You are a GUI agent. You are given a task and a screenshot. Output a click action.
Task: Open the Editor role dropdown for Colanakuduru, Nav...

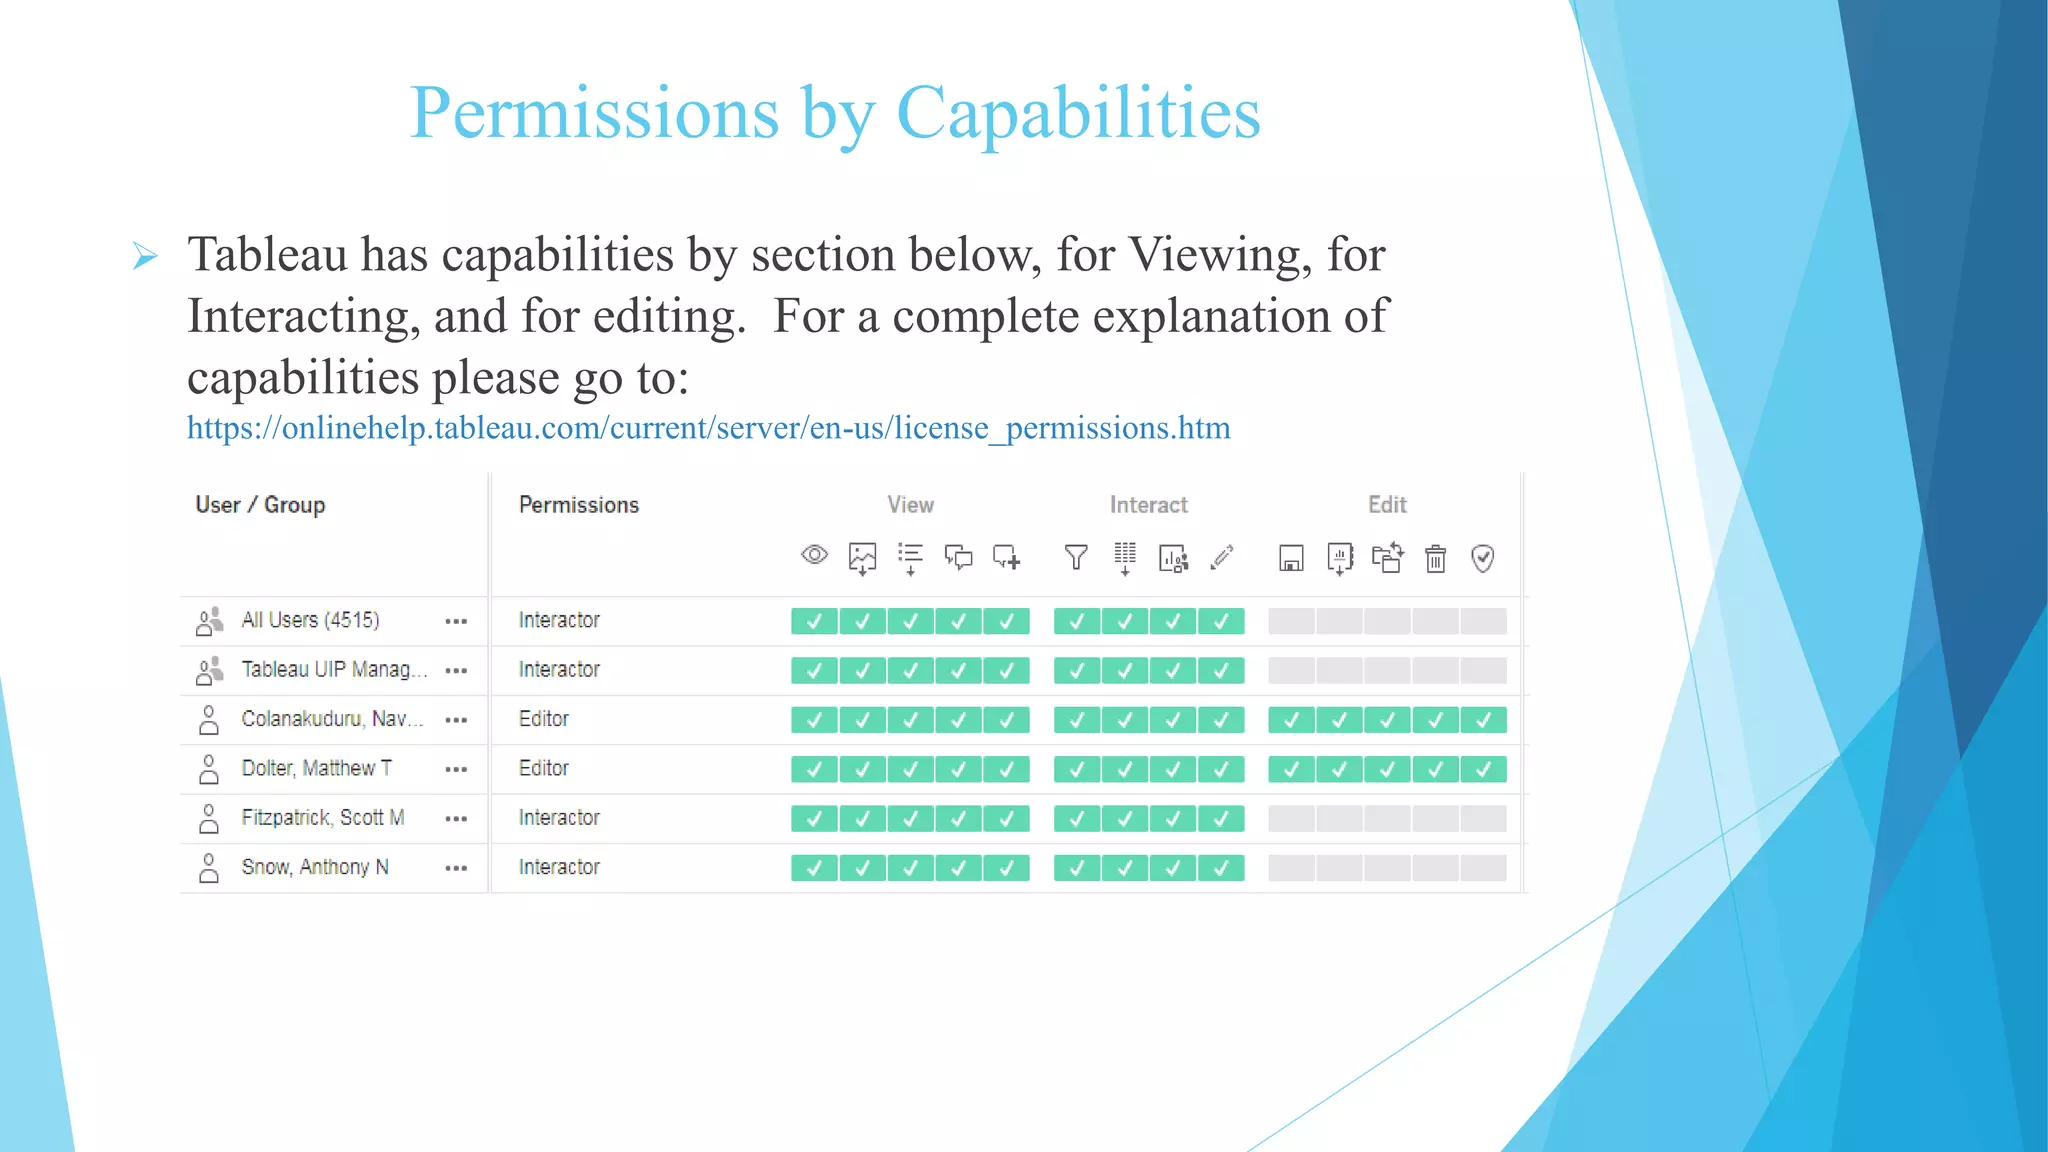click(x=543, y=719)
